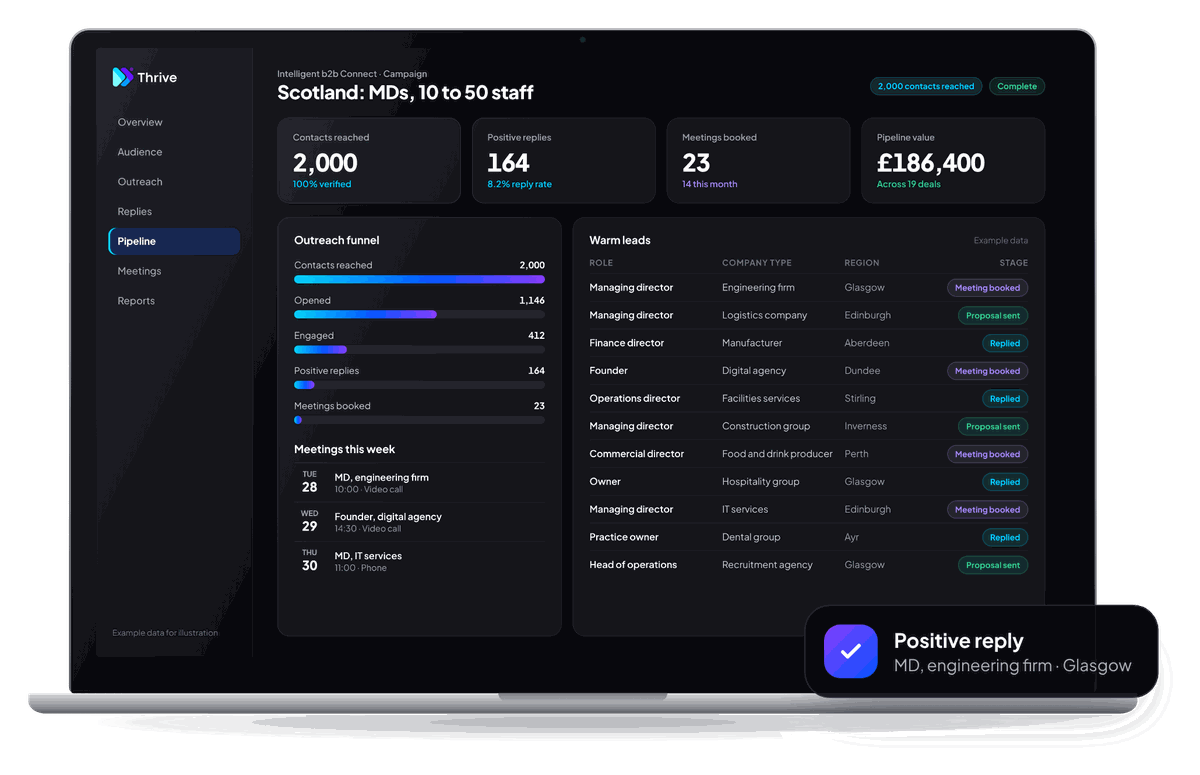The width and height of the screenshot is (1200, 775).
Task: Click Meeting booked badge for Digital agency
Action: pyautogui.click(x=987, y=371)
